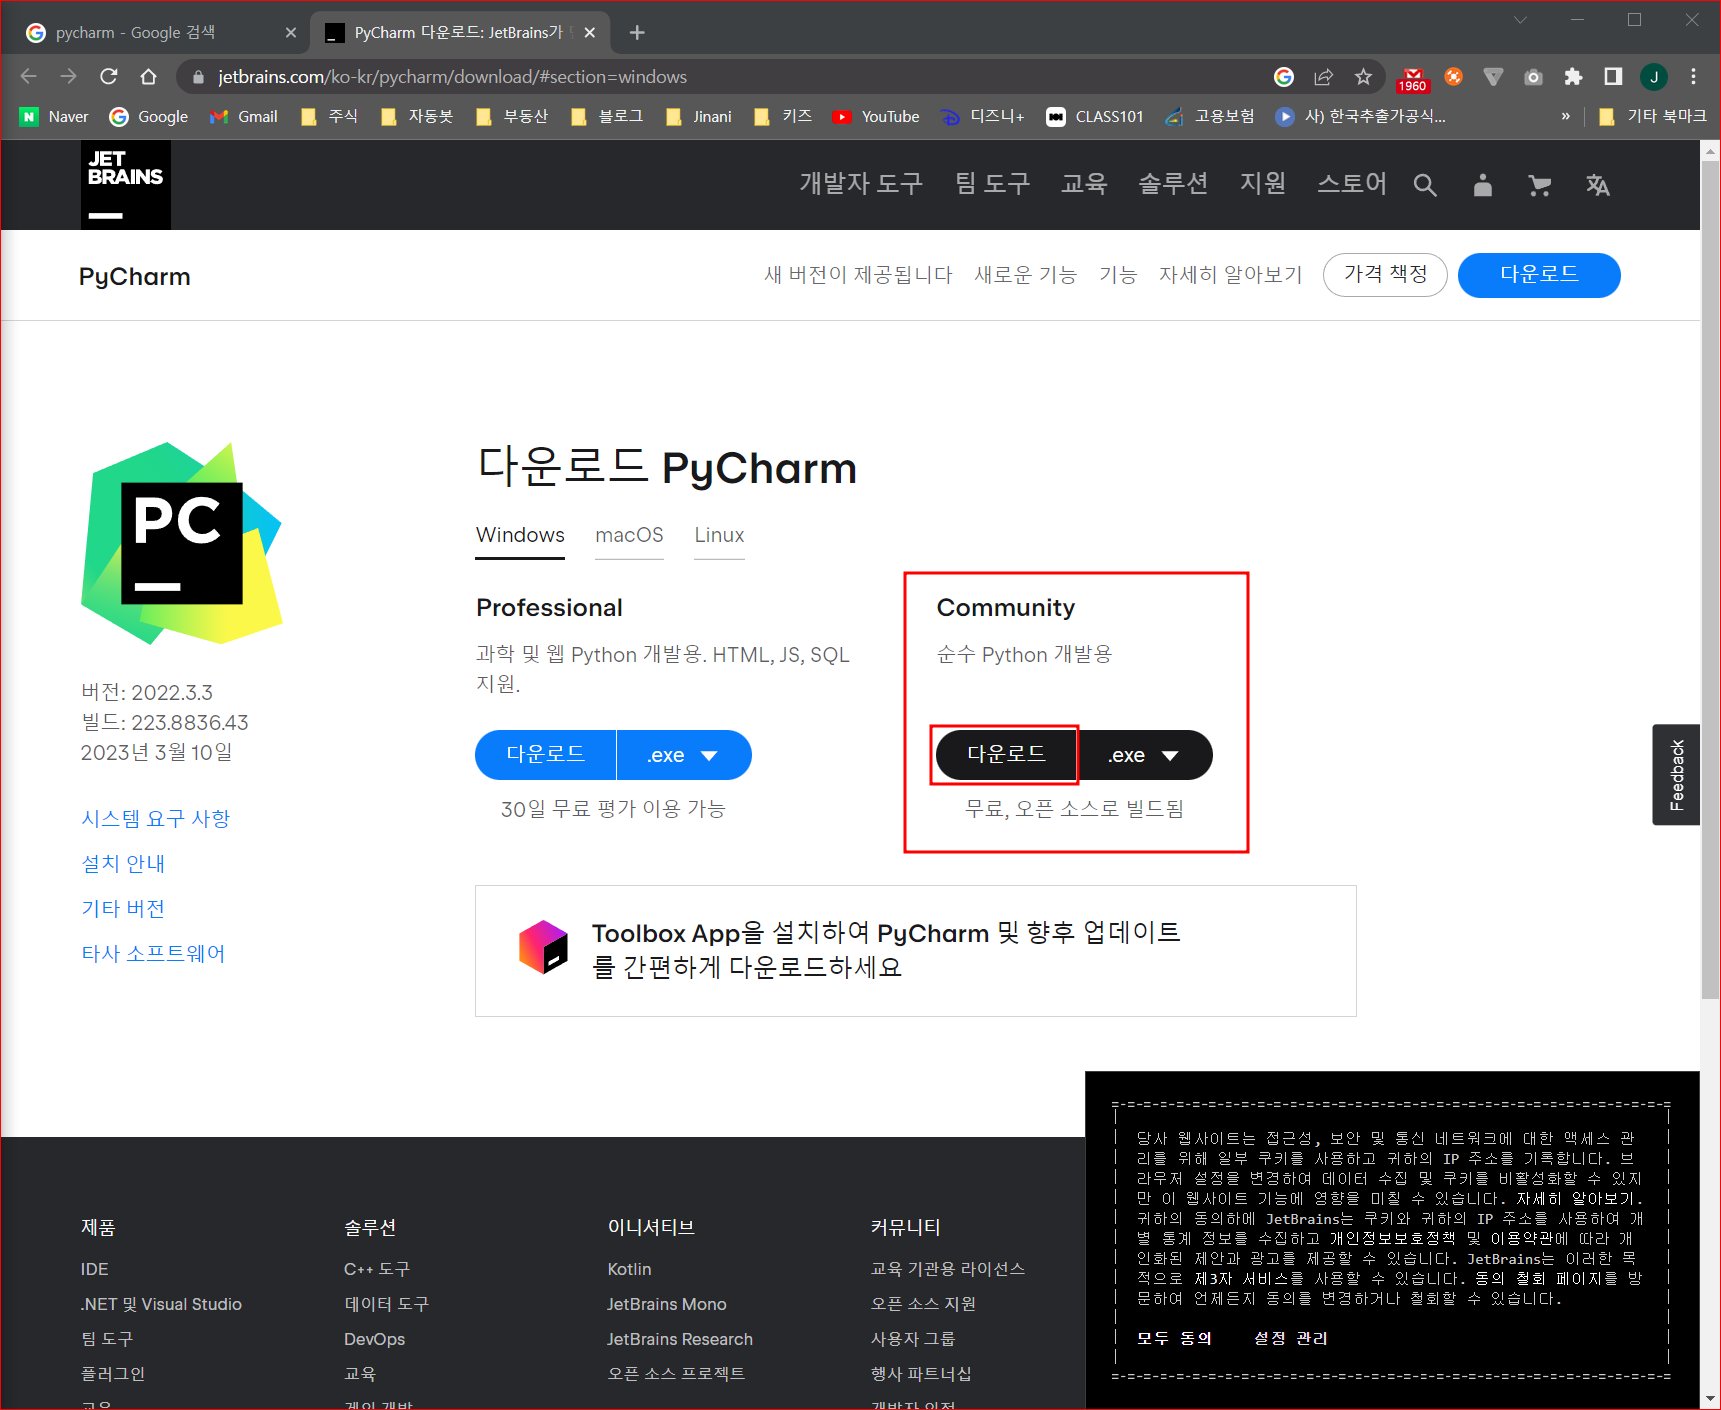Open 설치 안내 link

pyautogui.click(x=123, y=864)
